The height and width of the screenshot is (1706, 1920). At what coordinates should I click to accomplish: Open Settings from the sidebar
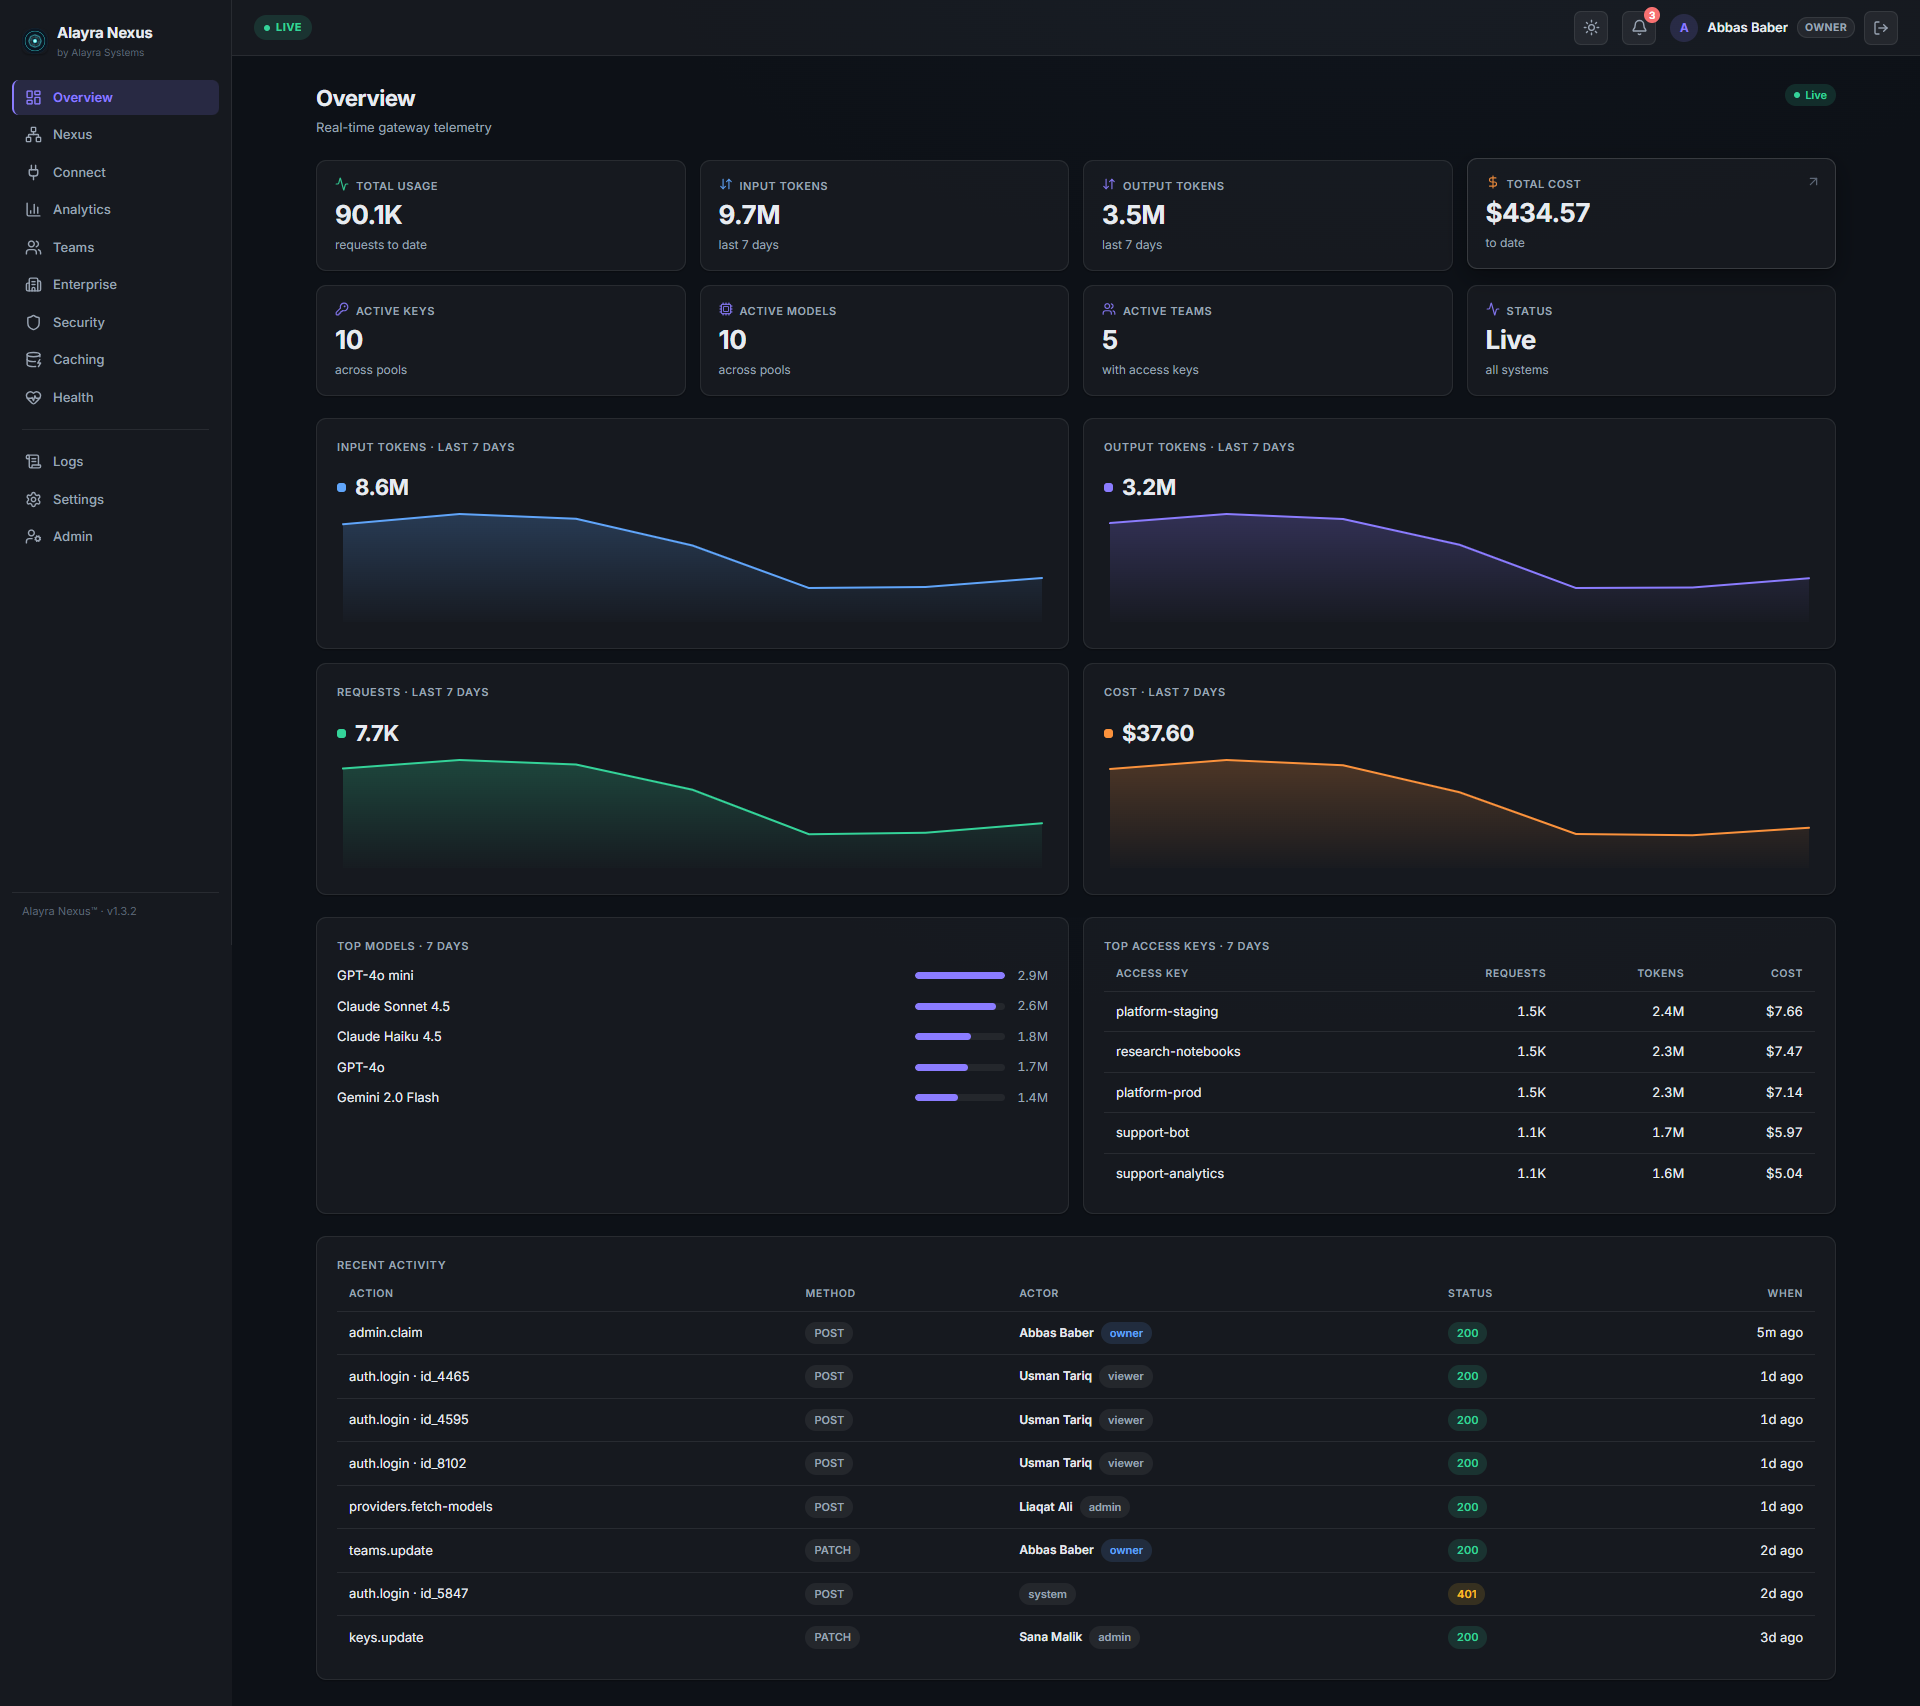click(116, 499)
